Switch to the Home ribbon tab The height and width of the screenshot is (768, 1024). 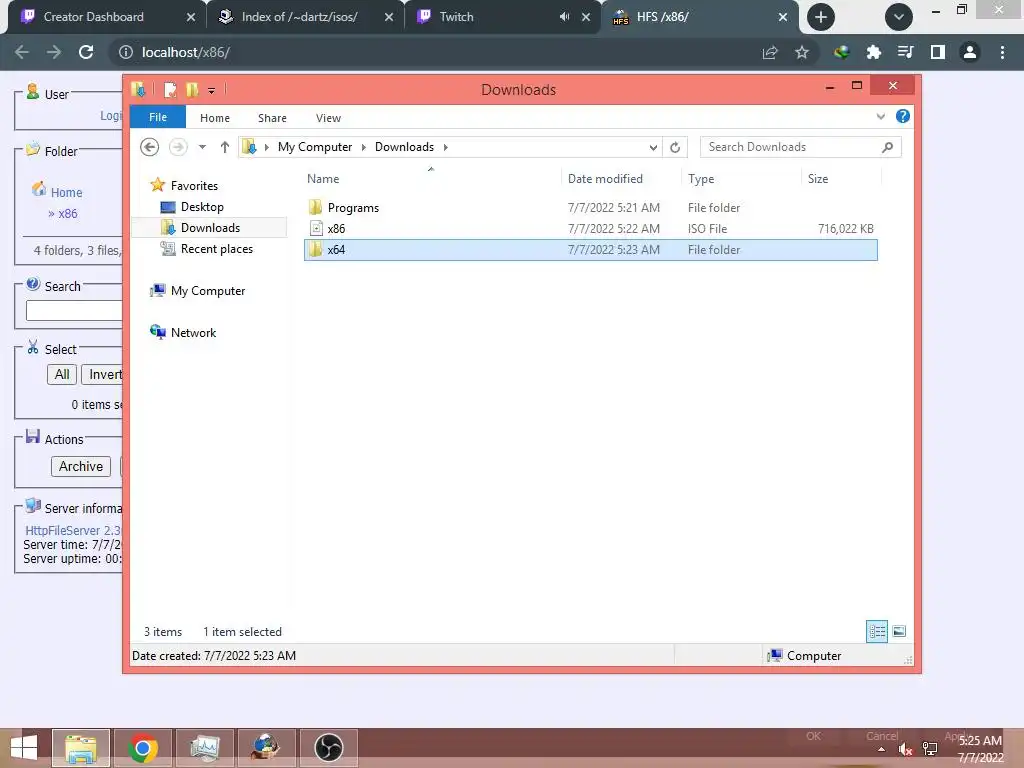[214, 118]
